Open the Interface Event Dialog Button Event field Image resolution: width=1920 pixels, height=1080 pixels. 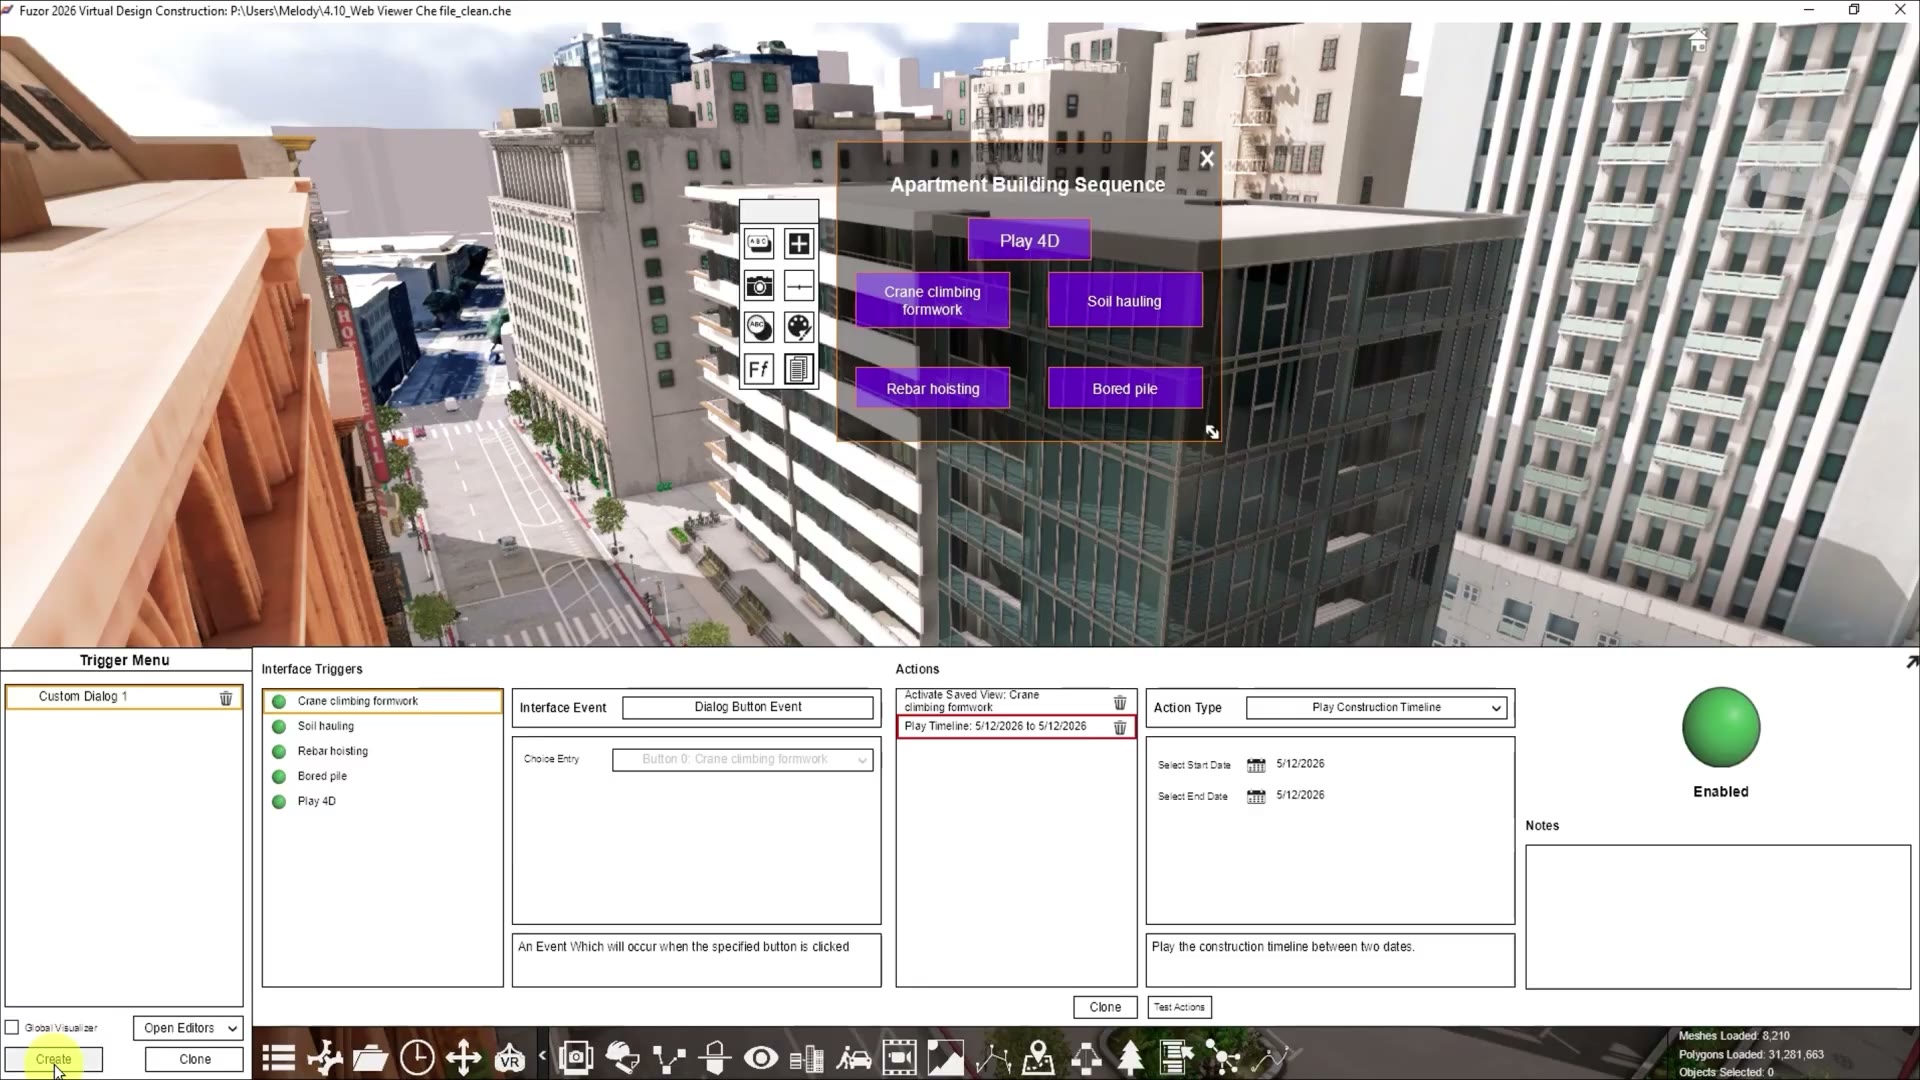pyautogui.click(x=748, y=707)
